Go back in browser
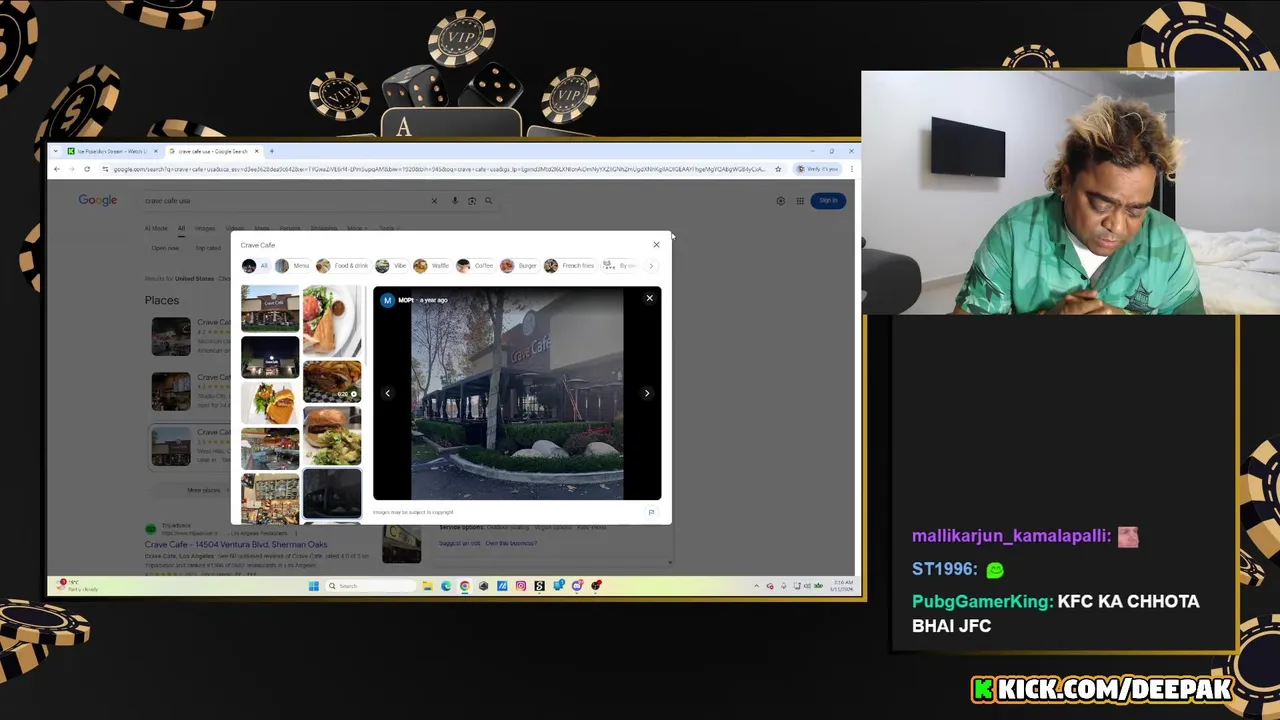 tap(57, 169)
